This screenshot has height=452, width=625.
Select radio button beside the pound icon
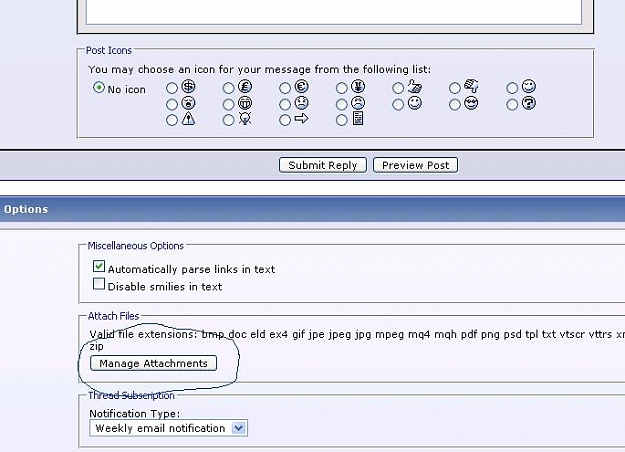228,88
